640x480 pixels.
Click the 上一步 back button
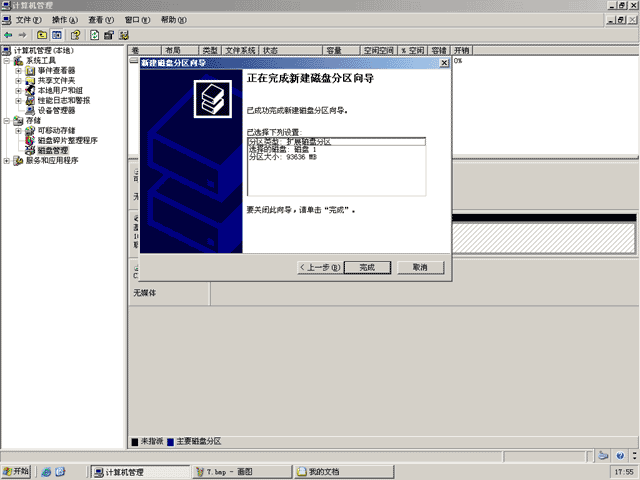pos(320,268)
